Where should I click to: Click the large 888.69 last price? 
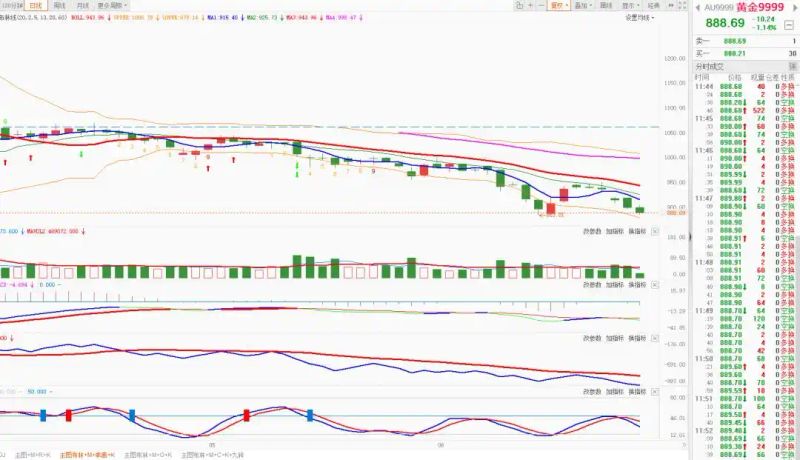pyautogui.click(x=725, y=23)
